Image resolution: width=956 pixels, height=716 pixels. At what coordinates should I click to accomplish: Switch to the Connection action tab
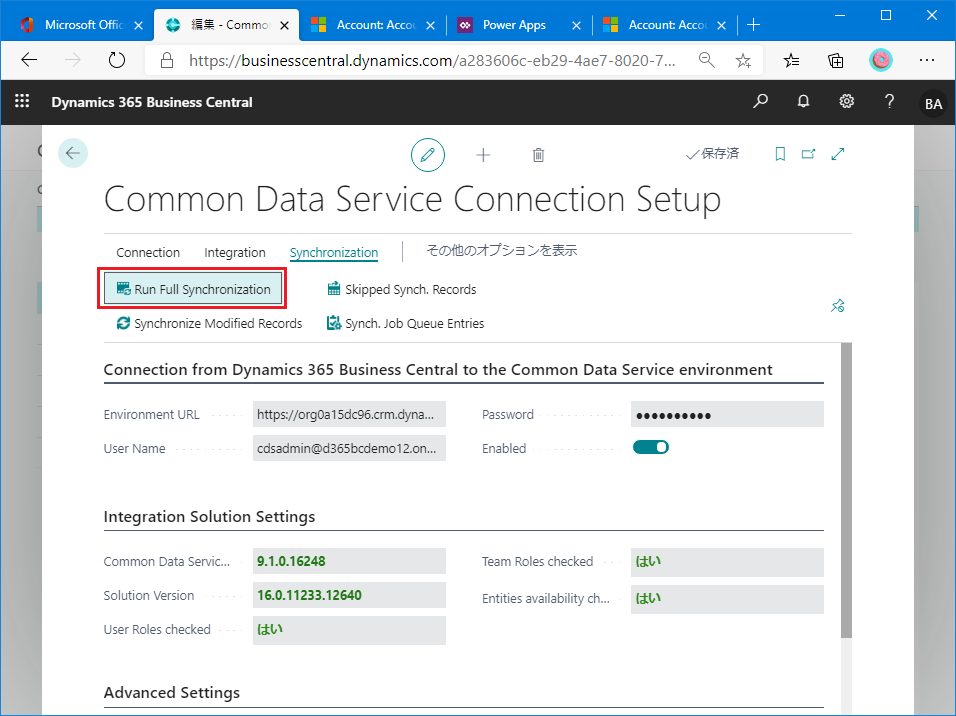[x=148, y=252]
